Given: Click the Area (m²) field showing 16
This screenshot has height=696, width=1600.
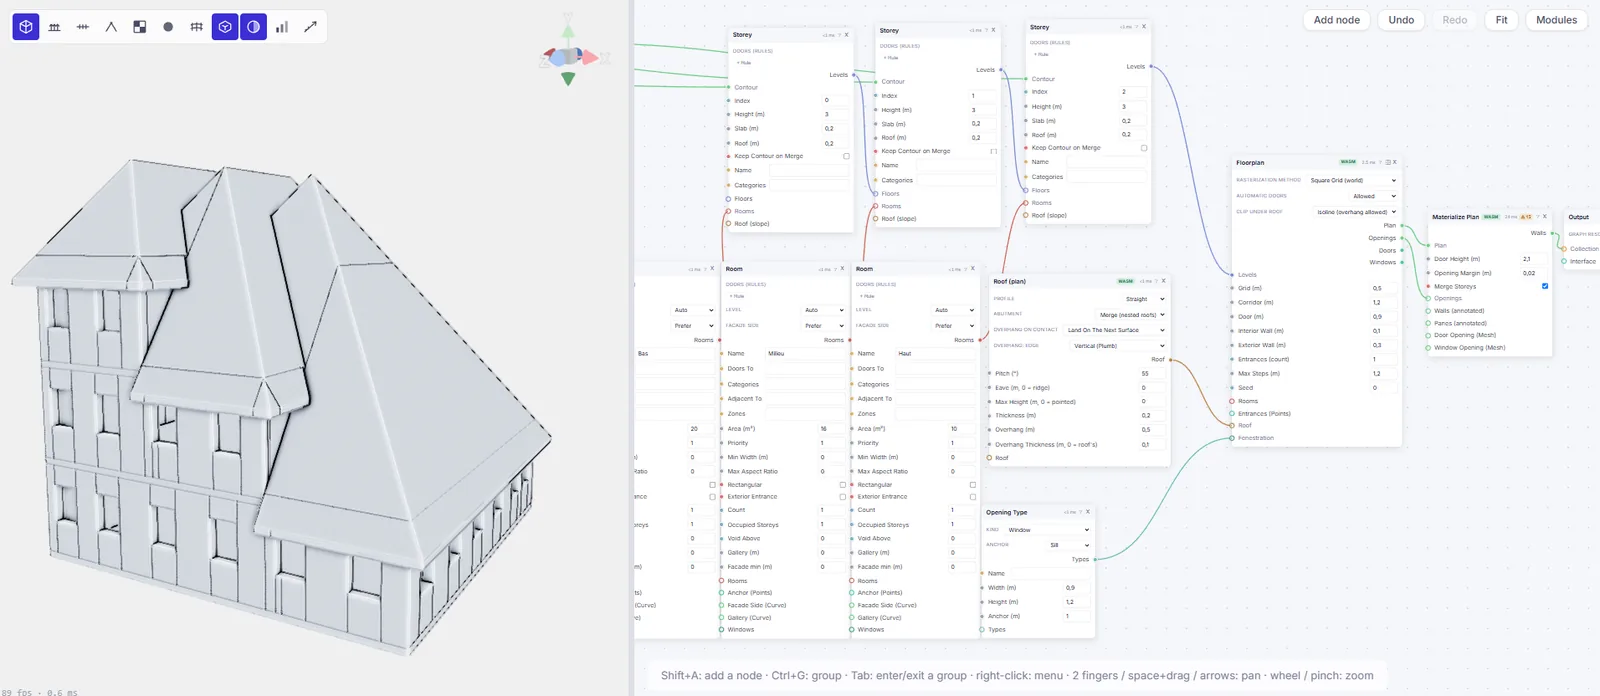Looking at the screenshot, I should pos(831,429).
